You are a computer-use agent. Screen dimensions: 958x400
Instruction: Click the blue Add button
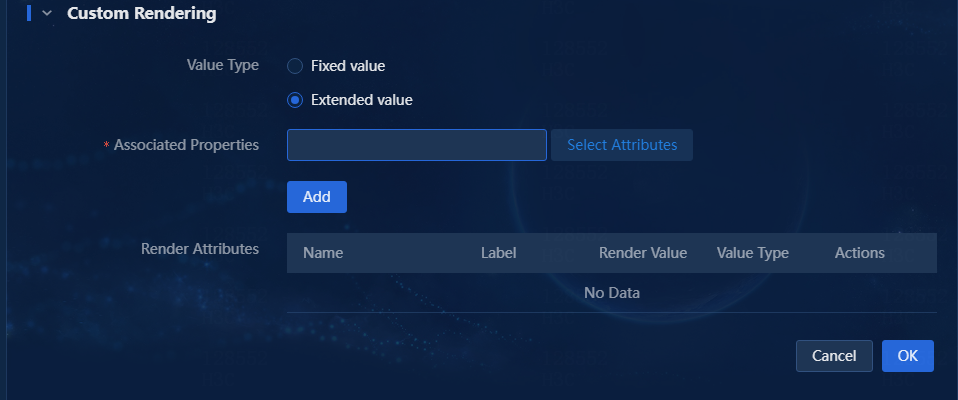[x=316, y=197]
